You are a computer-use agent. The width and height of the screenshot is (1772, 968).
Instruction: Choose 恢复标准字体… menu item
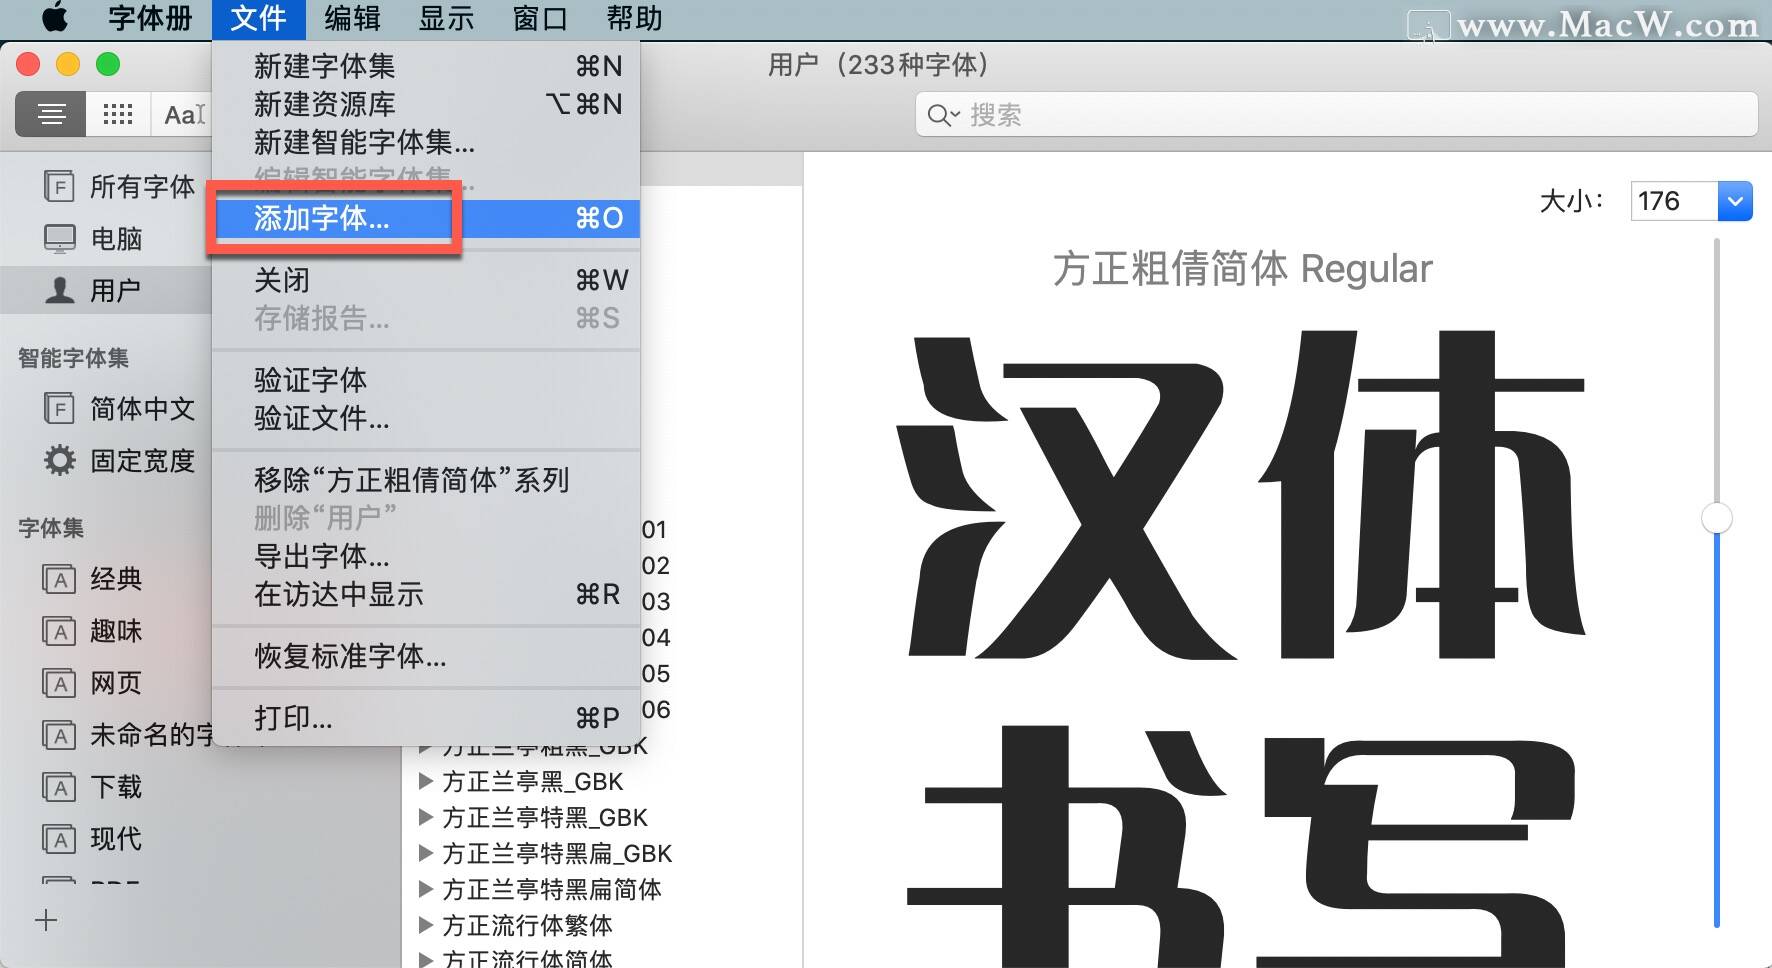click(x=426, y=656)
